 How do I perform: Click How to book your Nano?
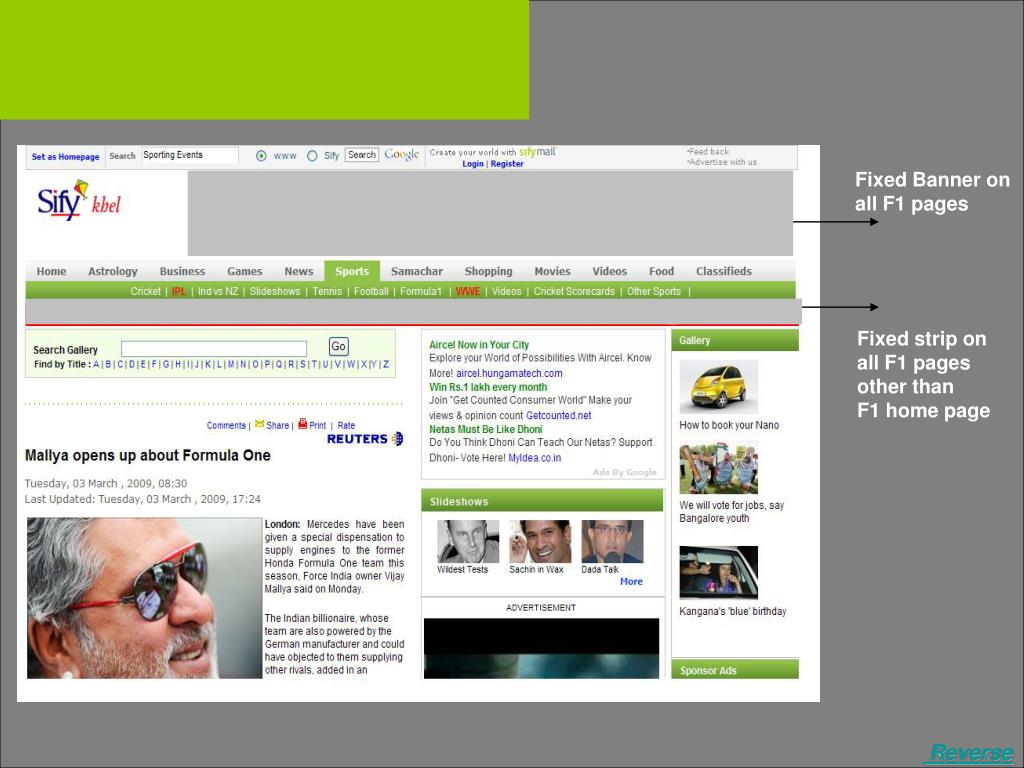click(729, 425)
